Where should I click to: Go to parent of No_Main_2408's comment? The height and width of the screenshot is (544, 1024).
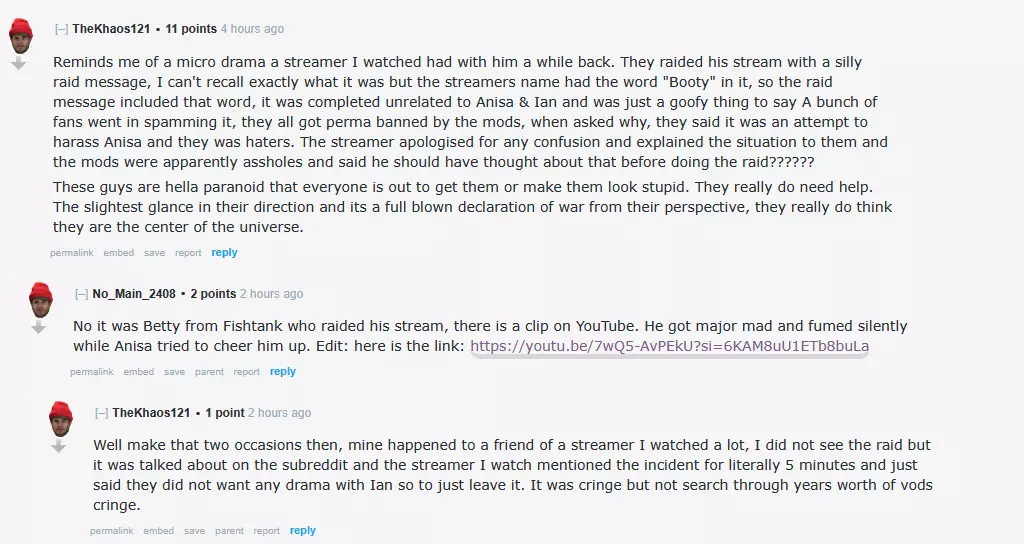[x=209, y=372]
